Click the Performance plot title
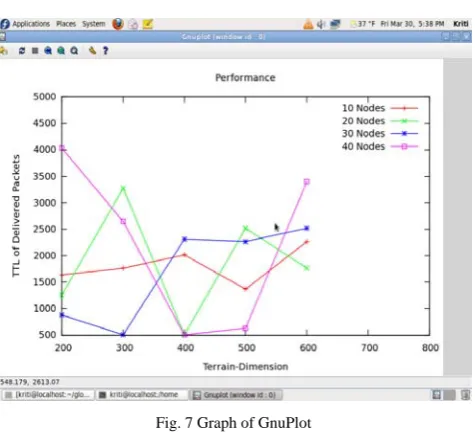The width and height of the screenshot is (475, 434). (x=245, y=78)
